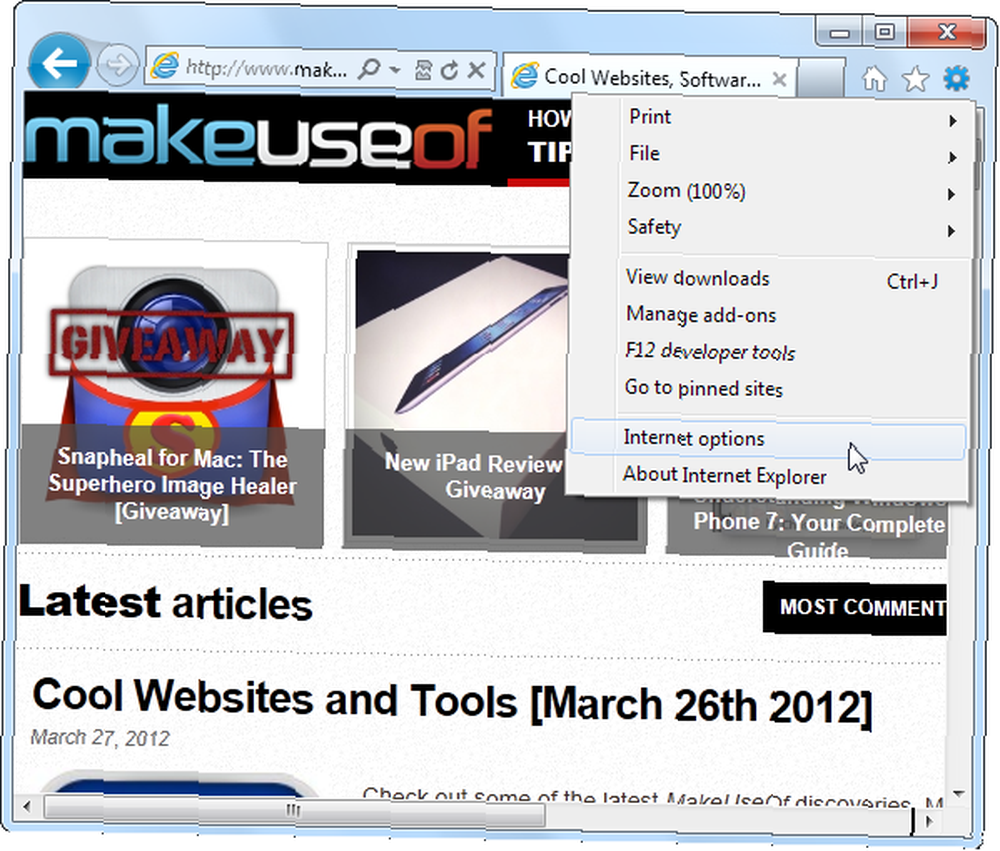Viewport: 1000px width, 851px height.
Task: Open Favorites with the star icon
Action: tap(915, 79)
